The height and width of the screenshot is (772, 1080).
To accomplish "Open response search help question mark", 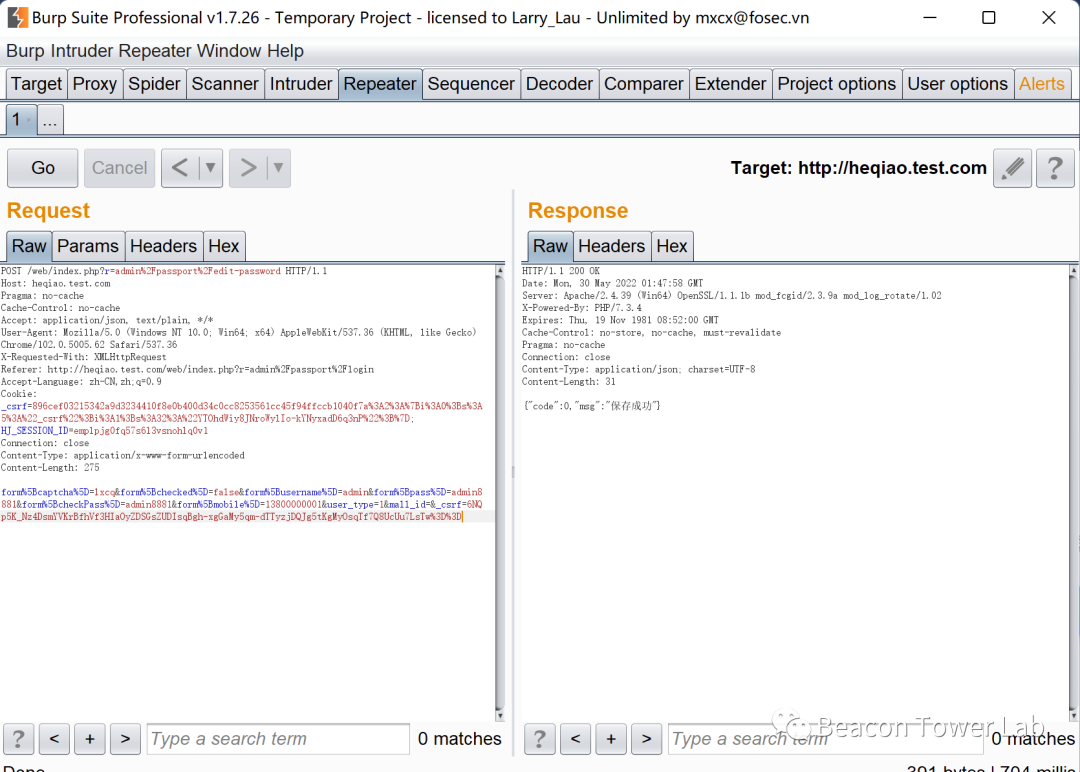I will (x=539, y=739).
